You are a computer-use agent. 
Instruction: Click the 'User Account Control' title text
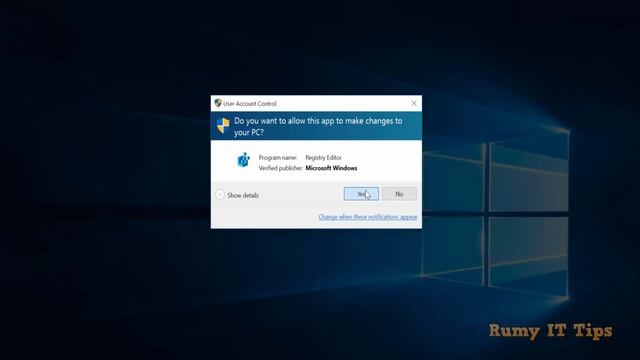pos(250,104)
